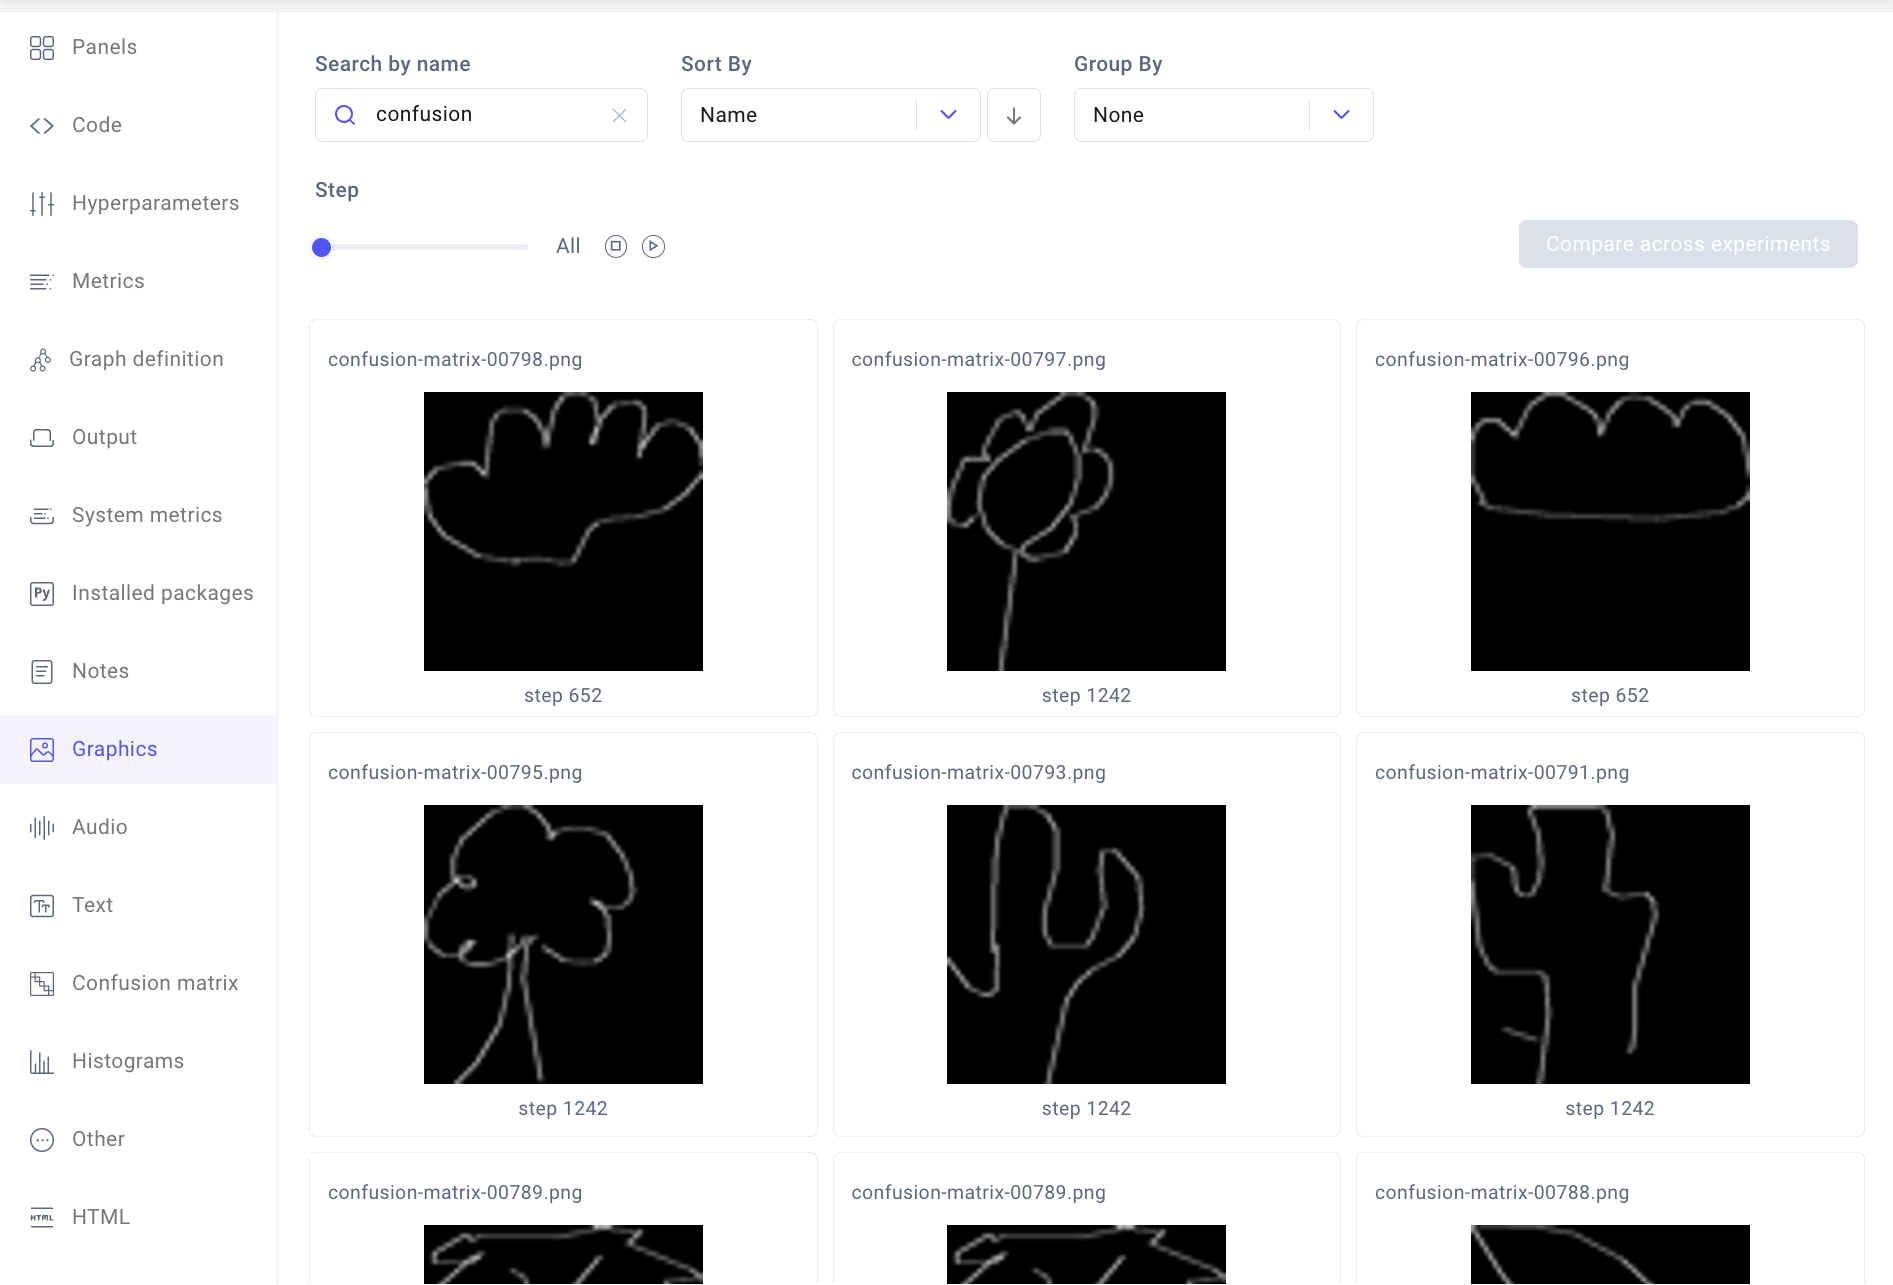Toggle descending sort order arrow
This screenshot has width=1893, height=1285.
pyautogui.click(x=1014, y=115)
